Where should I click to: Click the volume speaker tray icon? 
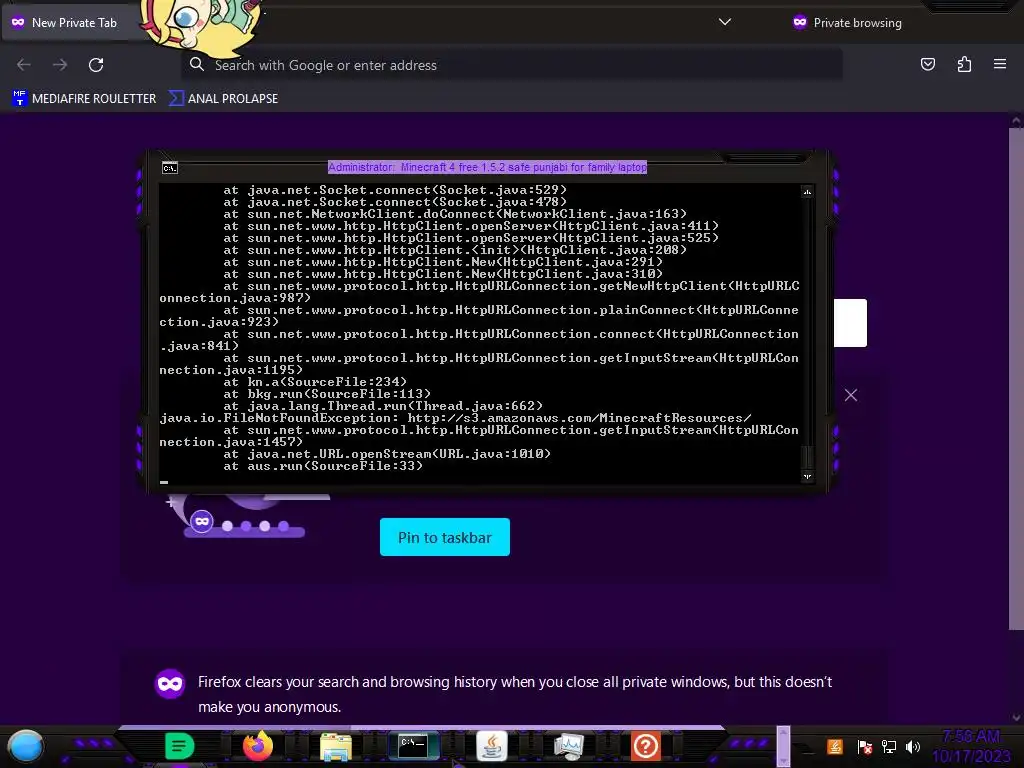point(913,746)
